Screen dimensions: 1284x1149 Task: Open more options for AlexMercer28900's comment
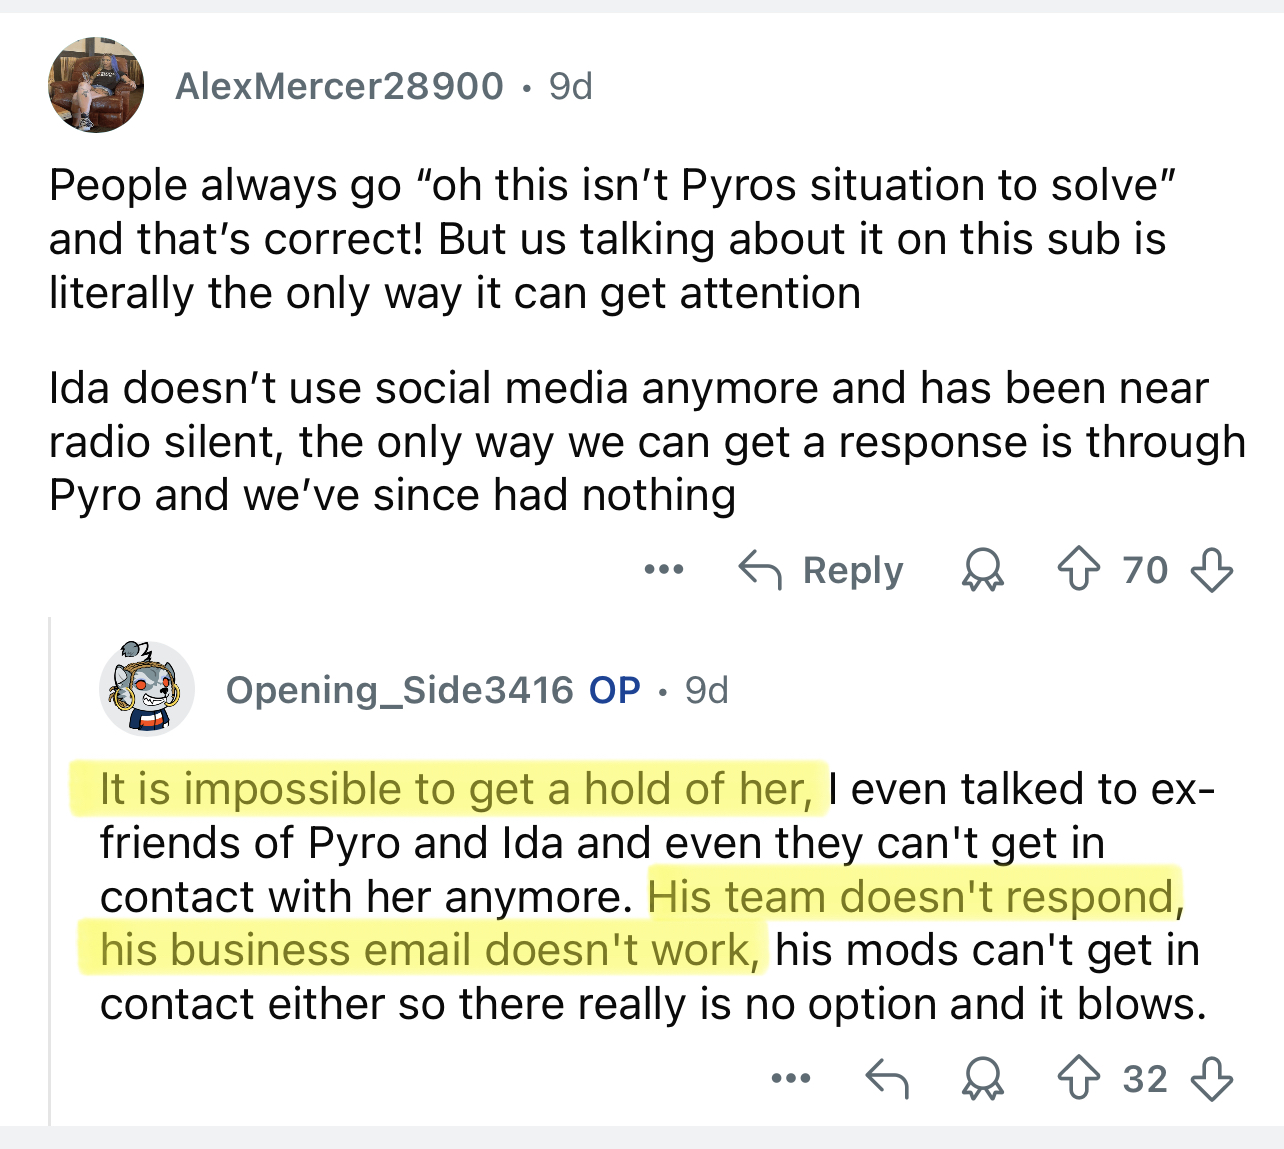pyautogui.click(x=664, y=570)
